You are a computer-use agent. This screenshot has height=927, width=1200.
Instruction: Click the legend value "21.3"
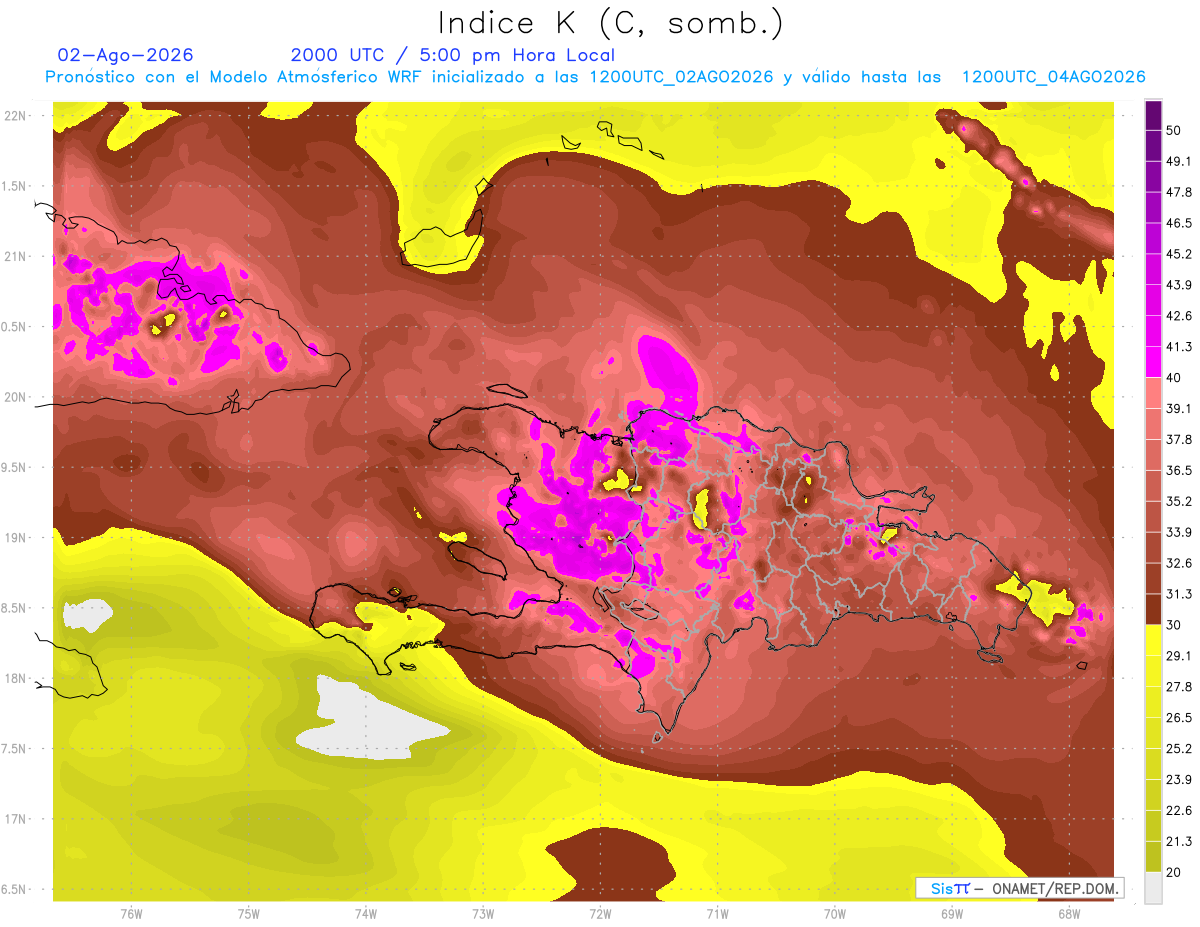pyautogui.click(x=1178, y=841)
